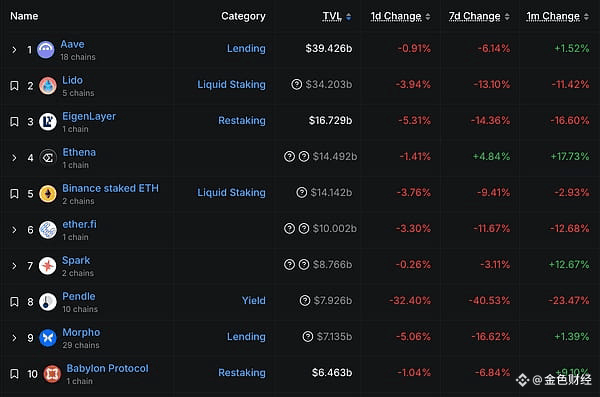
Task: Click the Morpho butterfly logo icon
Action: [x=48, y=338]
